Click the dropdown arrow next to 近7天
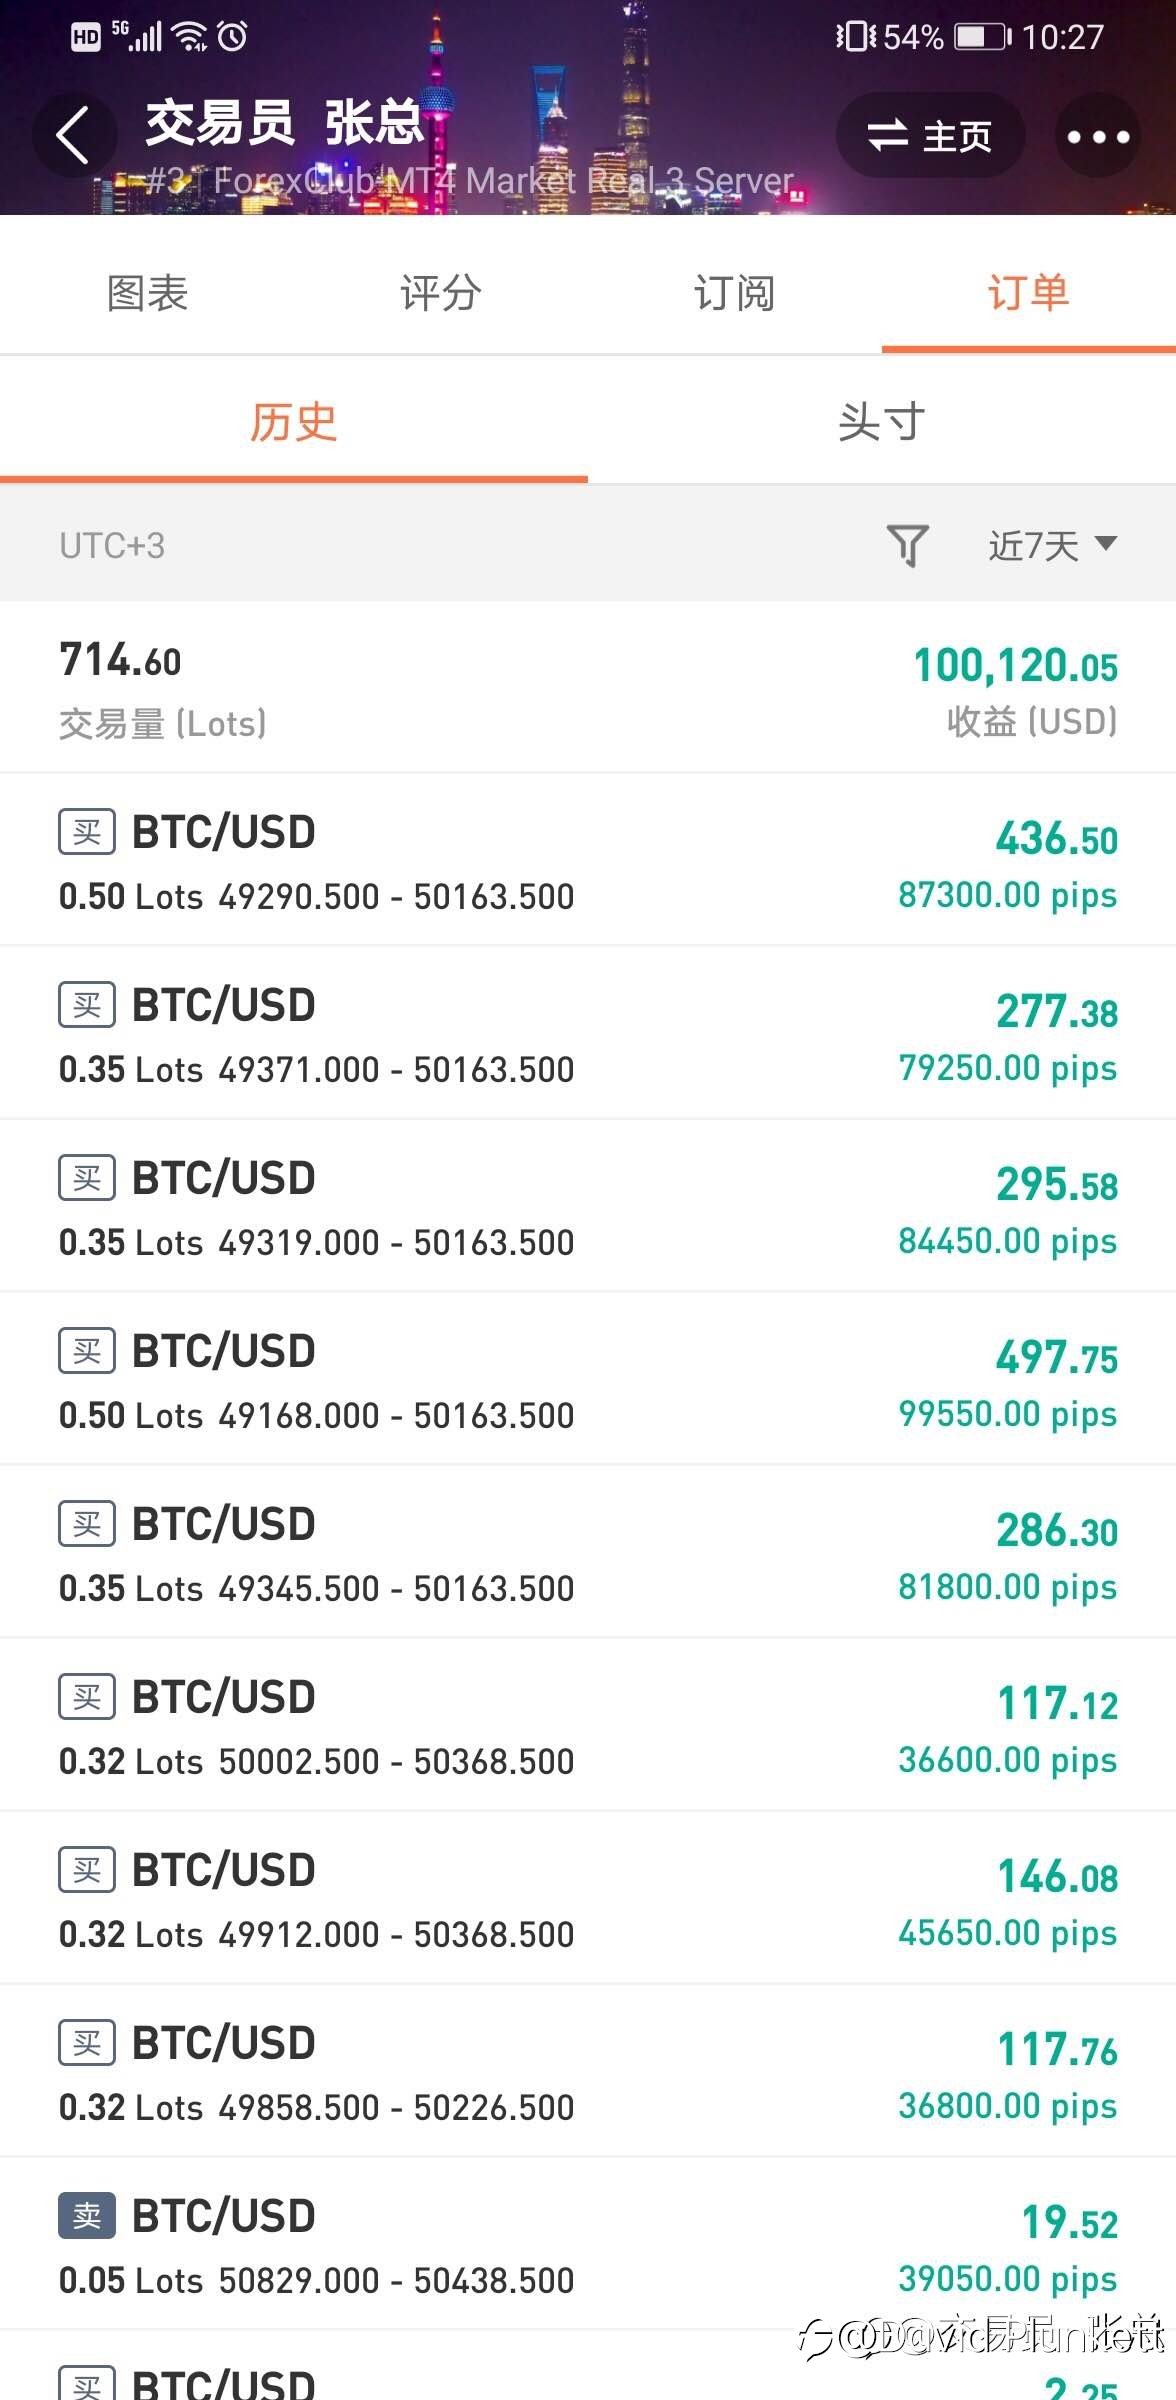Viewport: 1176px width, 2400px height. click(x=1106, y=544)
